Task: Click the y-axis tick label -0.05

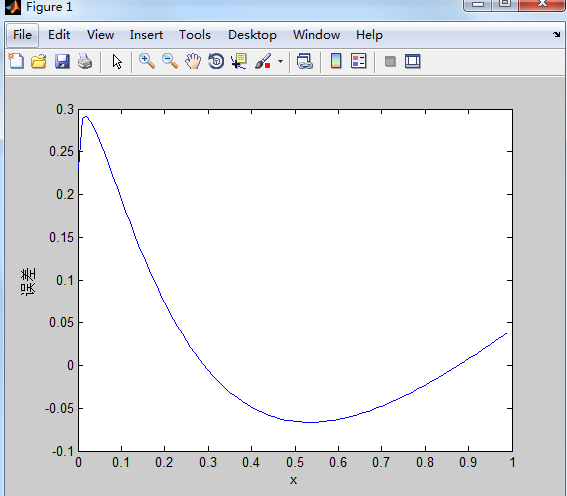Action: [59, 409]
